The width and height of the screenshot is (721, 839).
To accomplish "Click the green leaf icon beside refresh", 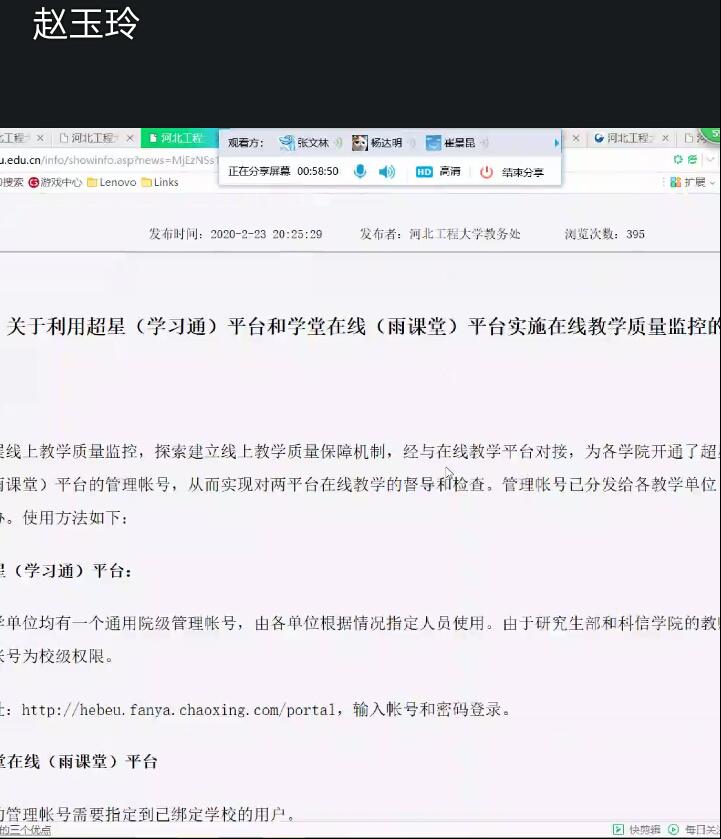I will coord(692,159).
